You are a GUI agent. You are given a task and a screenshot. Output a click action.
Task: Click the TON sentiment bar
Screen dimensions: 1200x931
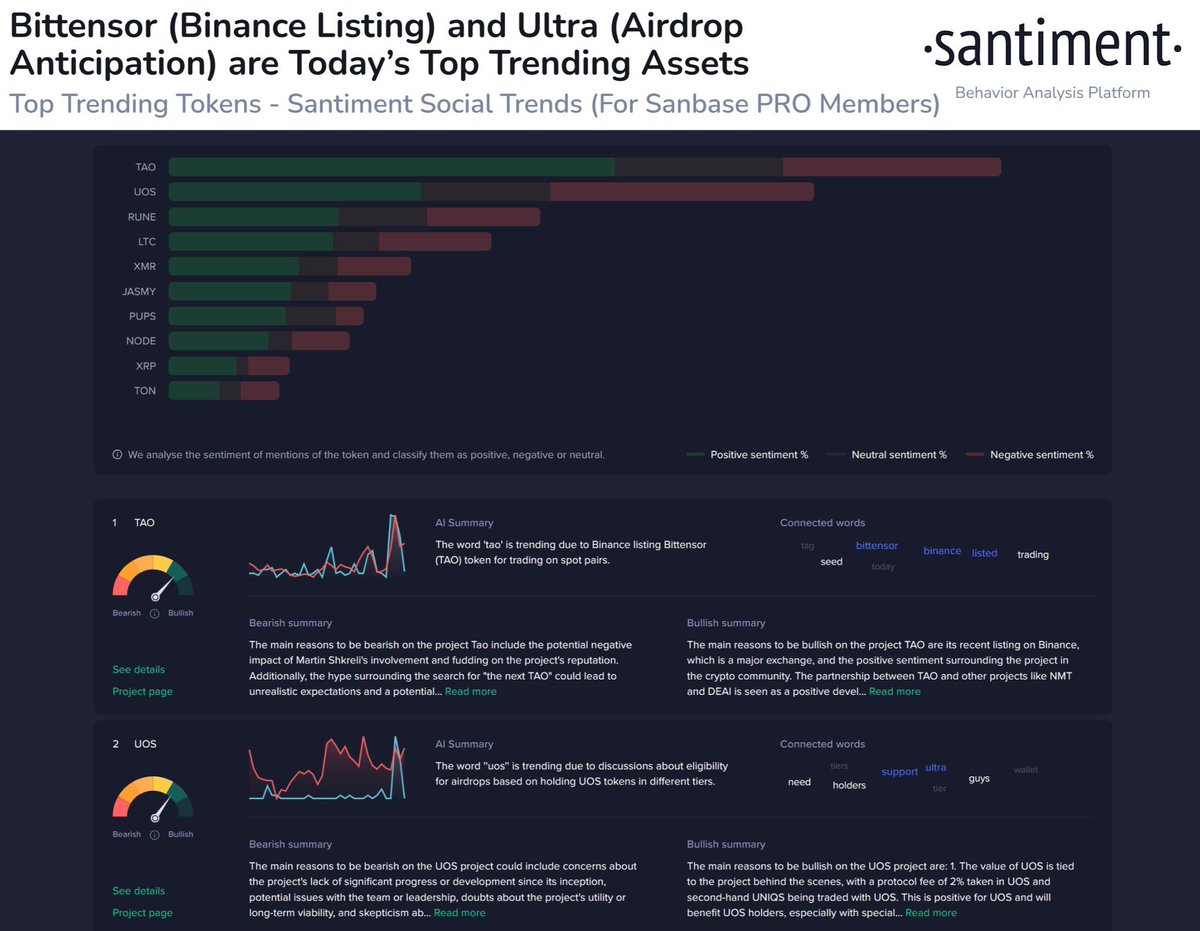(x=224, y=390)
